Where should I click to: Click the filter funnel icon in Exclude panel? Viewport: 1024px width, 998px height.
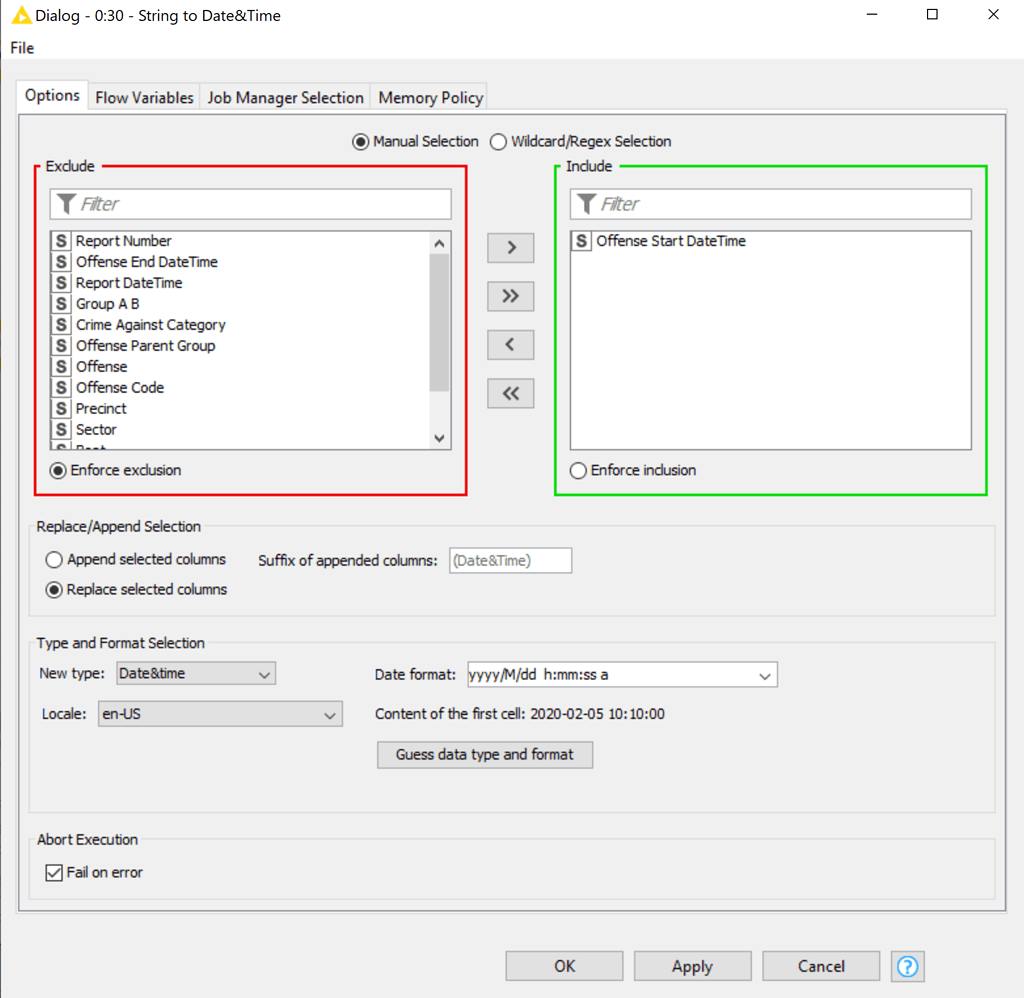coord(67,203)
